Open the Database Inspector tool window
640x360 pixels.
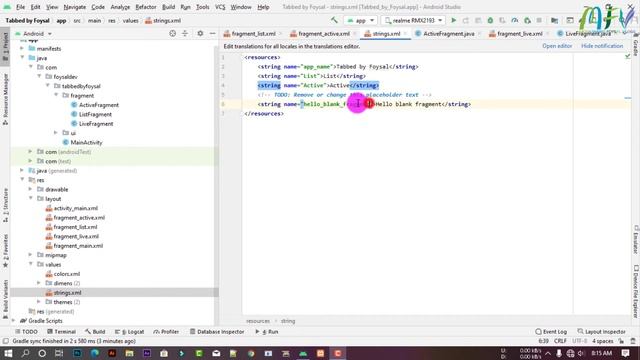pos(217,332)
